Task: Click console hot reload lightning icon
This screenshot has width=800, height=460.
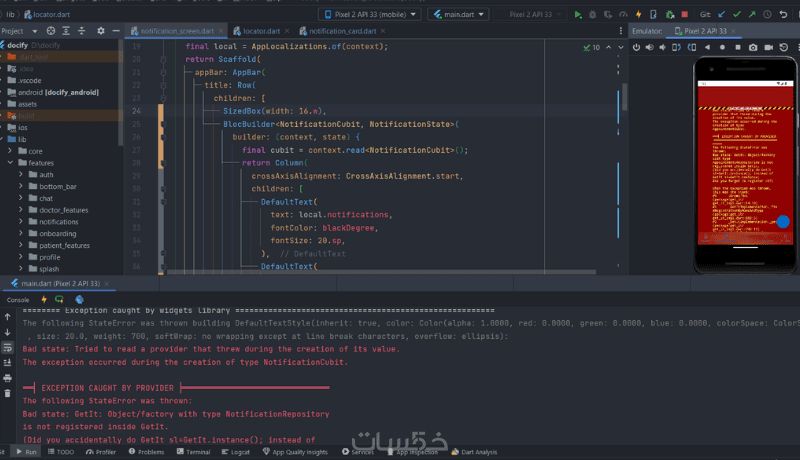Action: (44, 299)
